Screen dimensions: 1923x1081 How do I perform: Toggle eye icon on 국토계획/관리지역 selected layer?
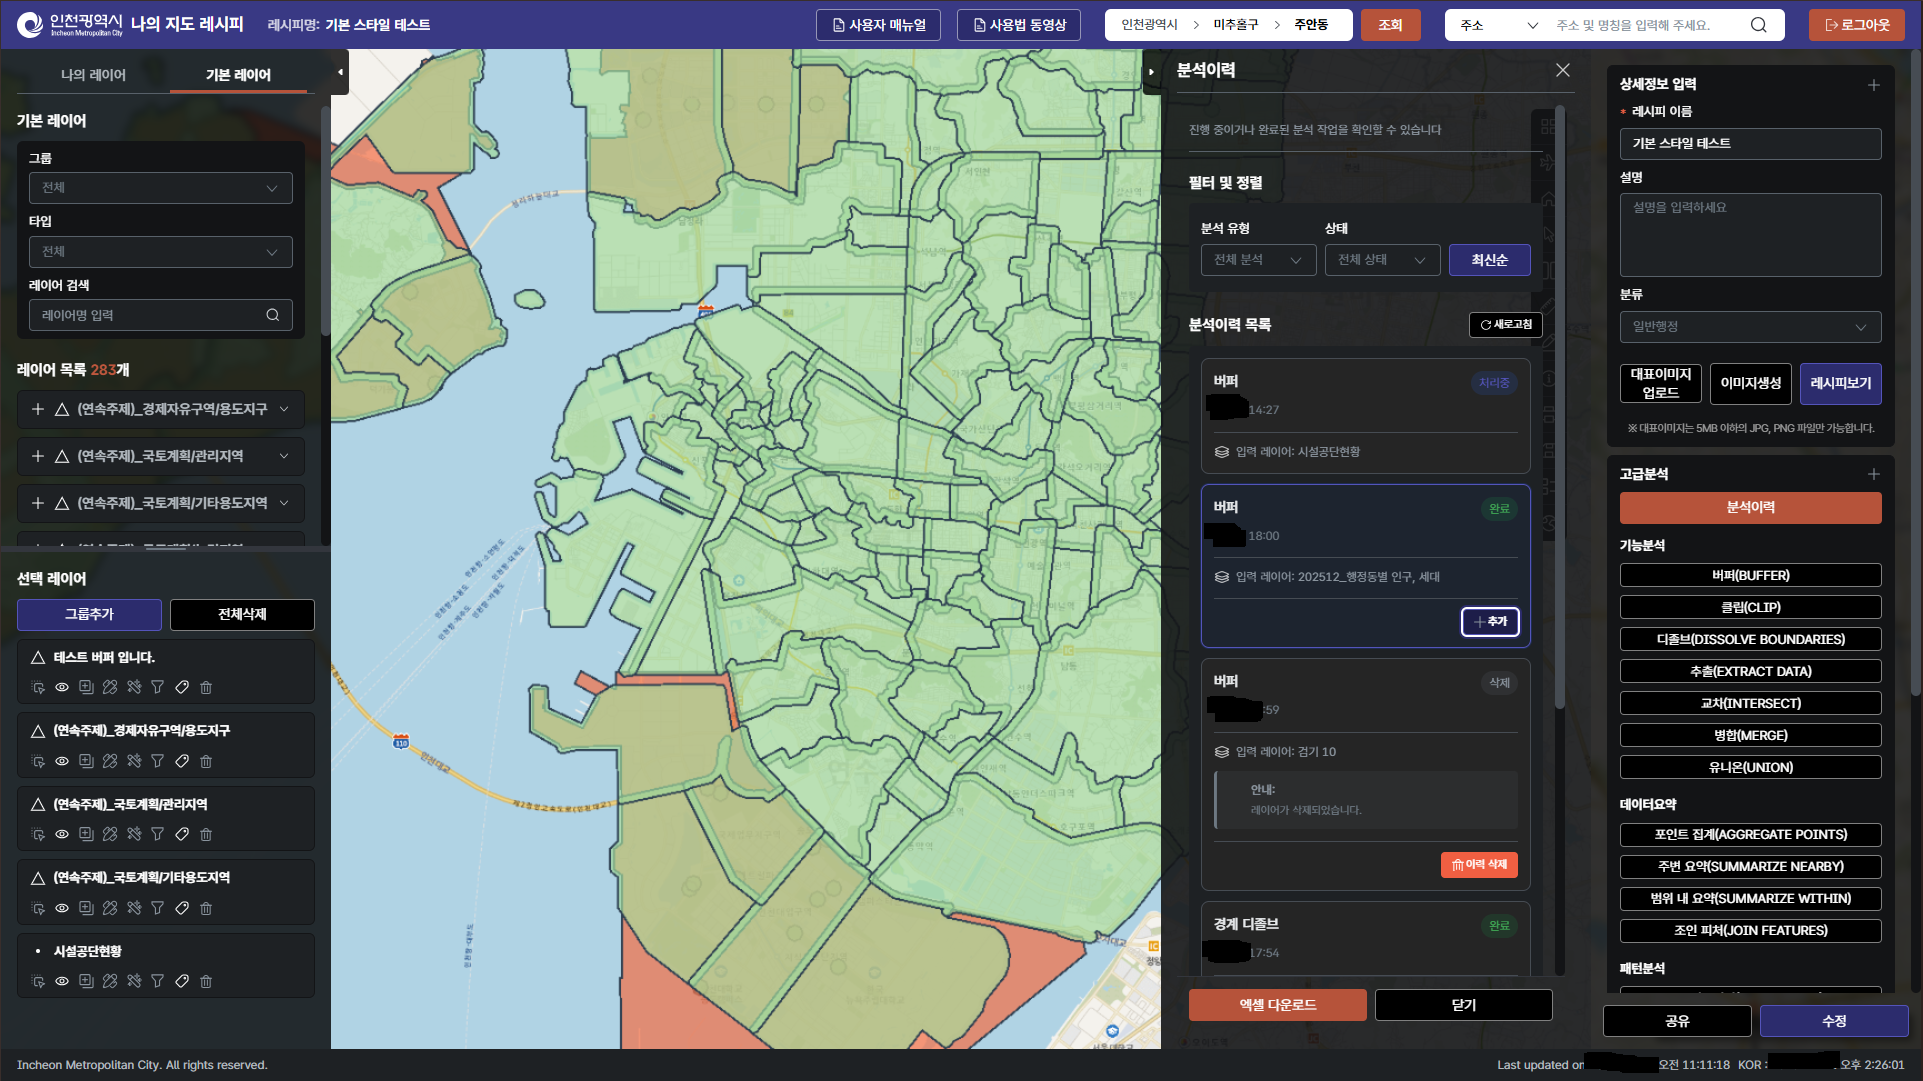(62, 834)
